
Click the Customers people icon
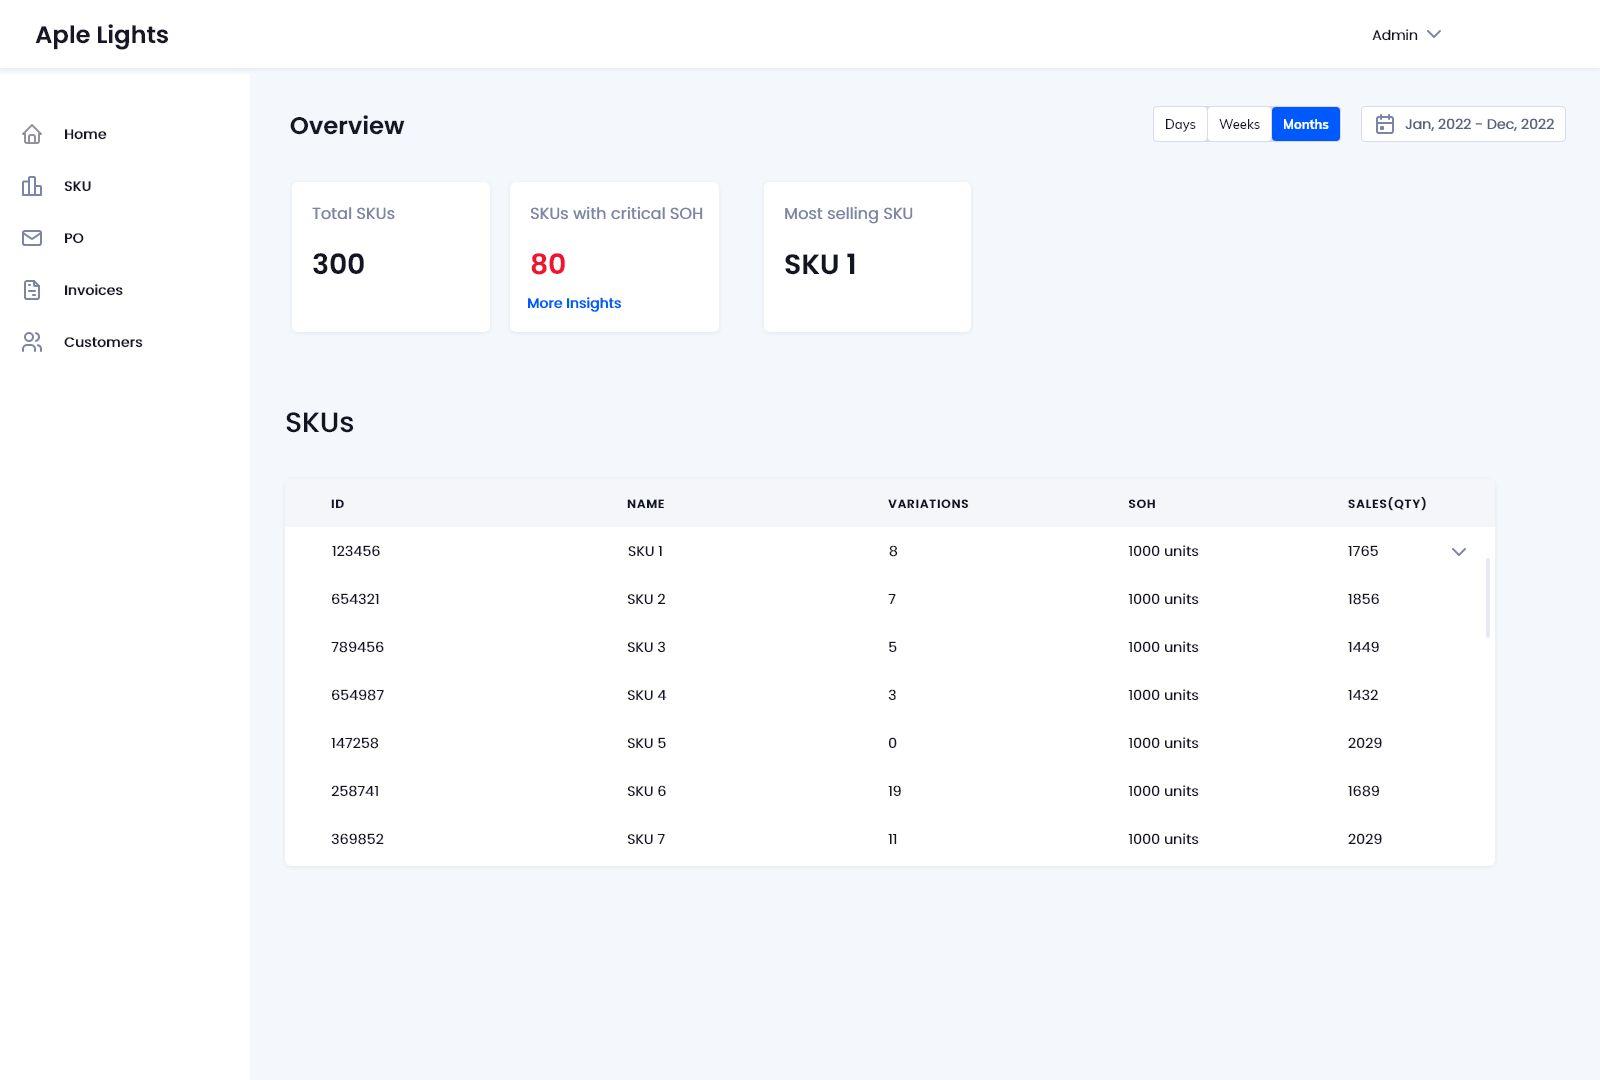click(32, 342)
